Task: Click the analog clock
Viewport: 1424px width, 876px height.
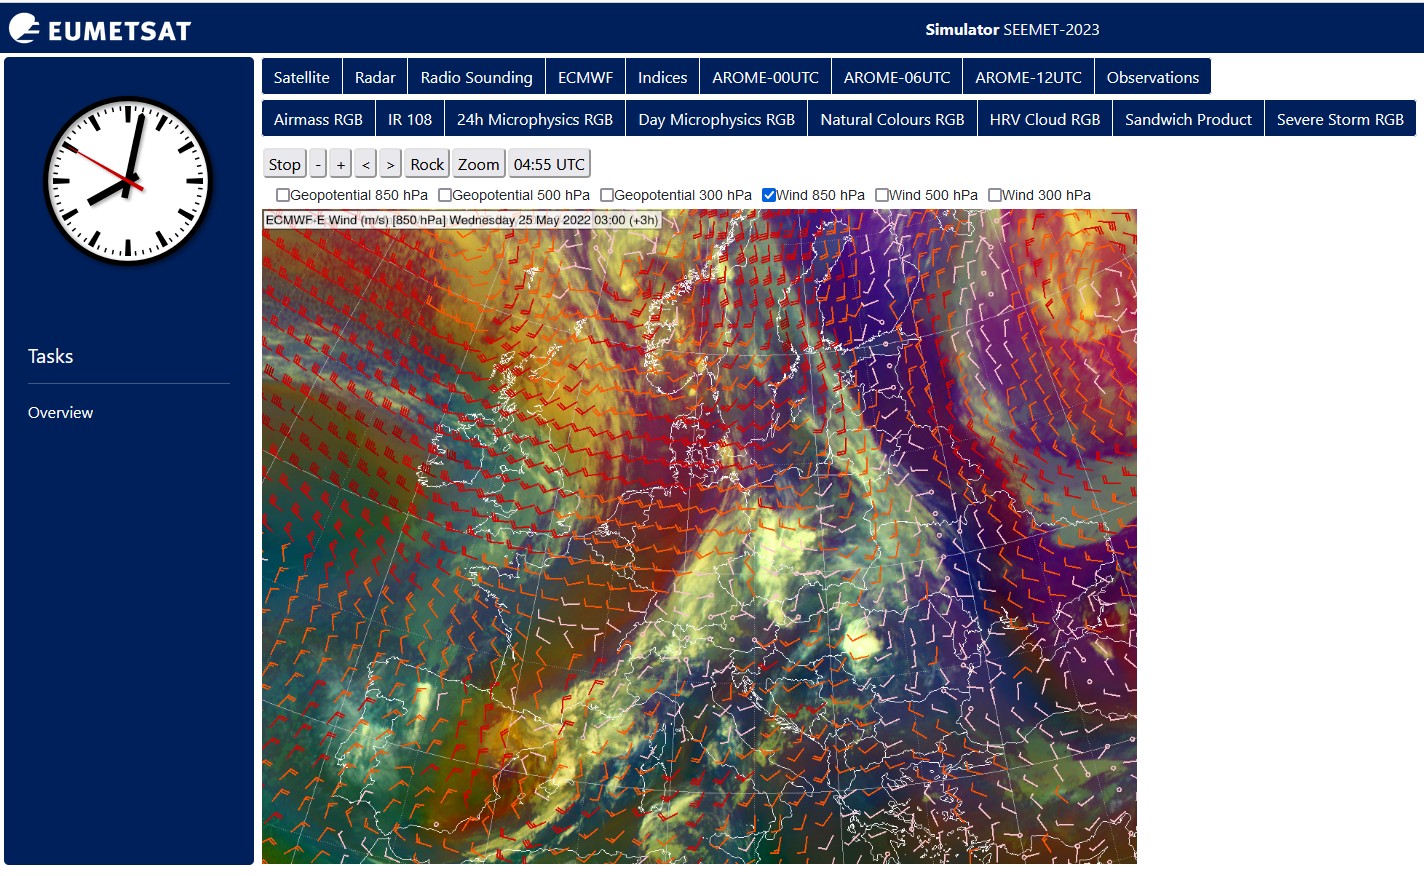Action: click(x=128, y=181)
